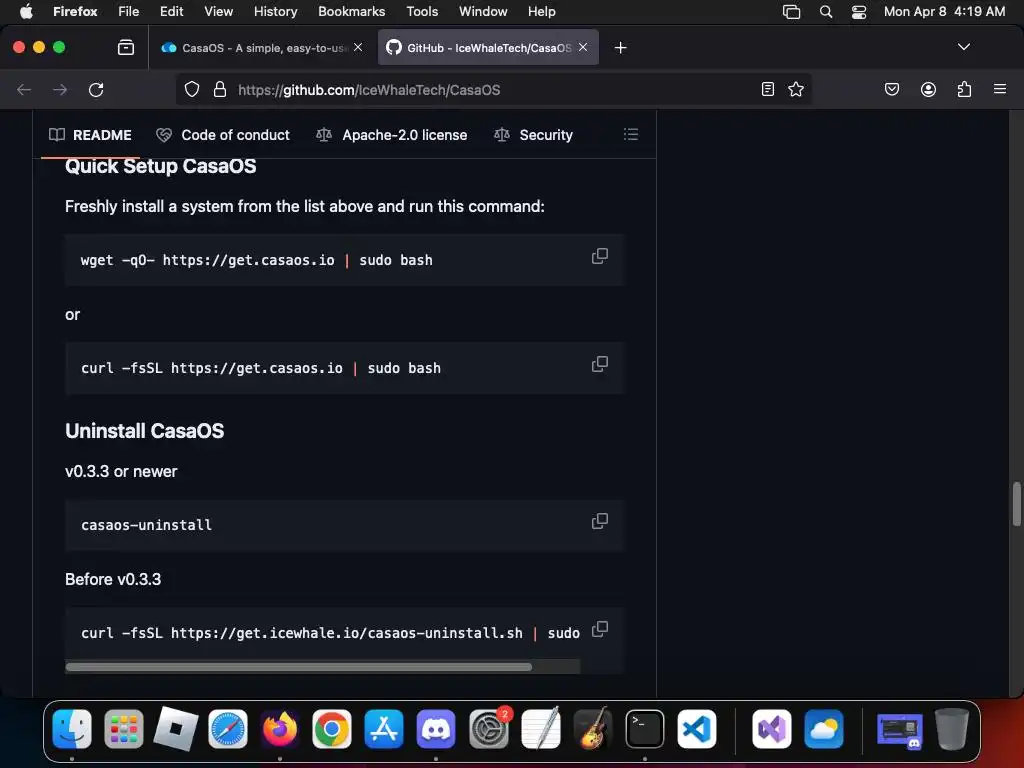
Task: Open Discord from the Dock
Action: tap(436, 729)
